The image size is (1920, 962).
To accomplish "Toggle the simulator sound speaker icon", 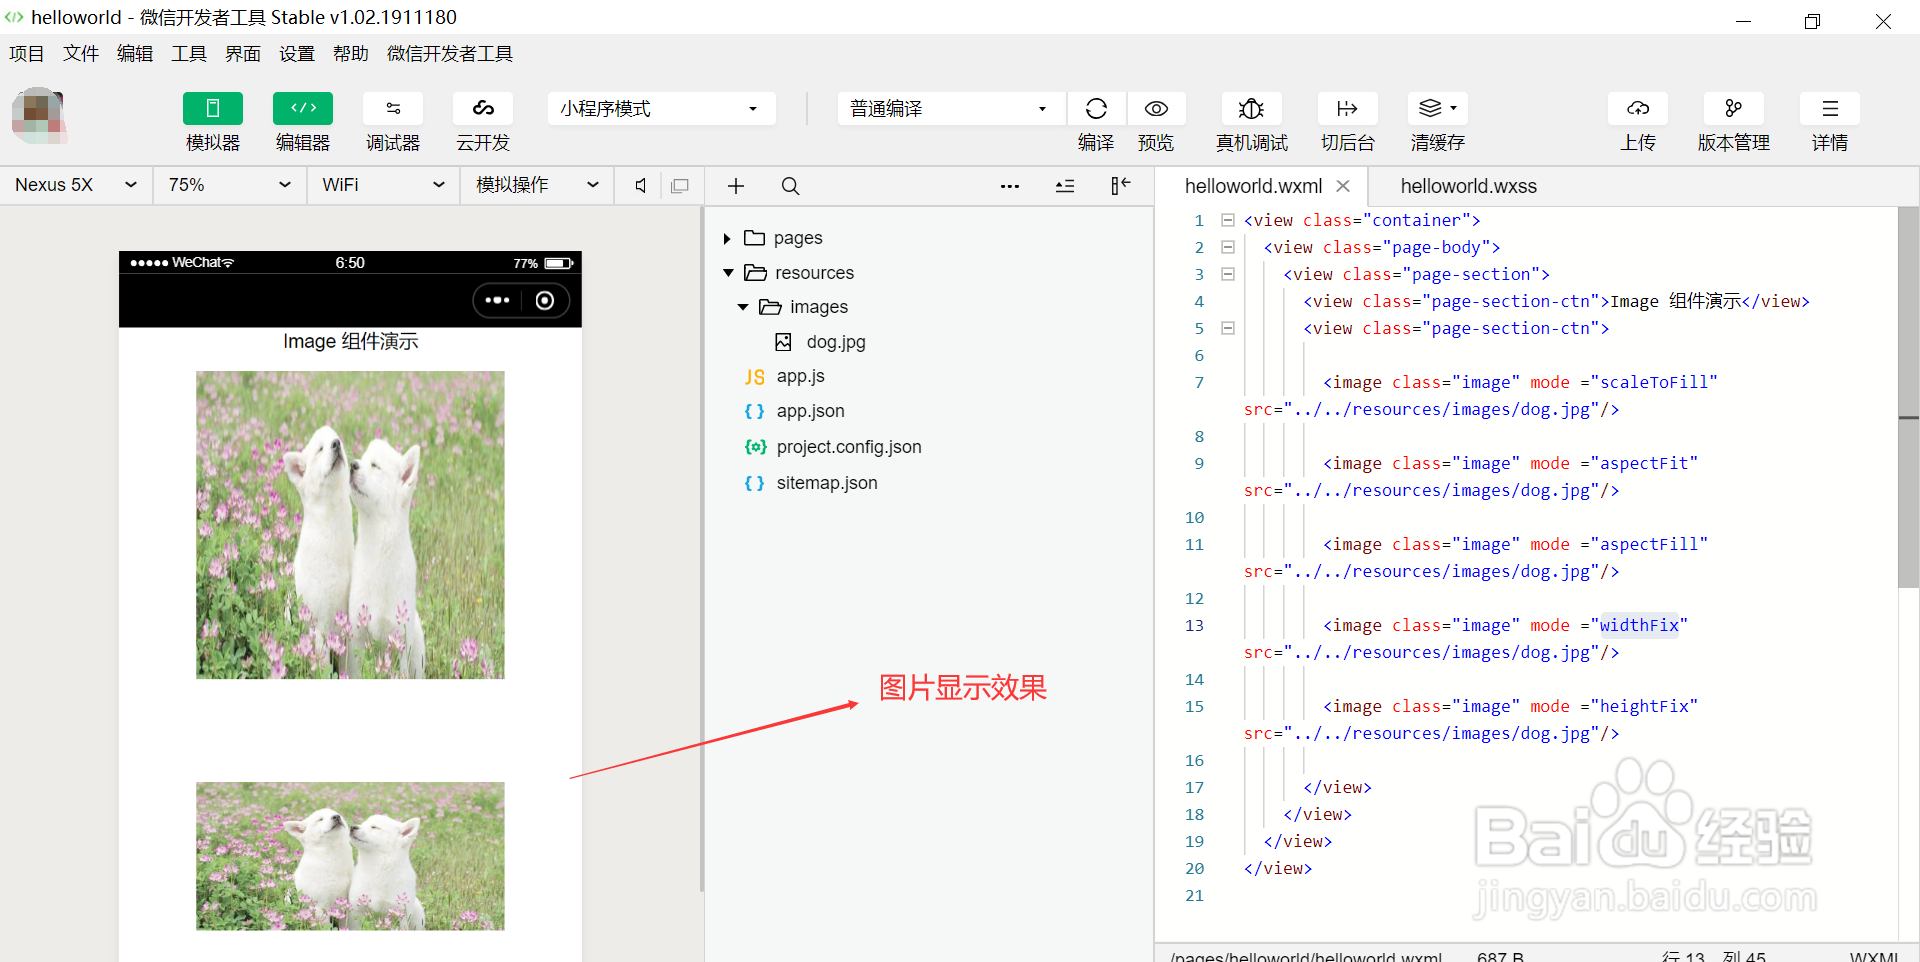I will 640,185.
